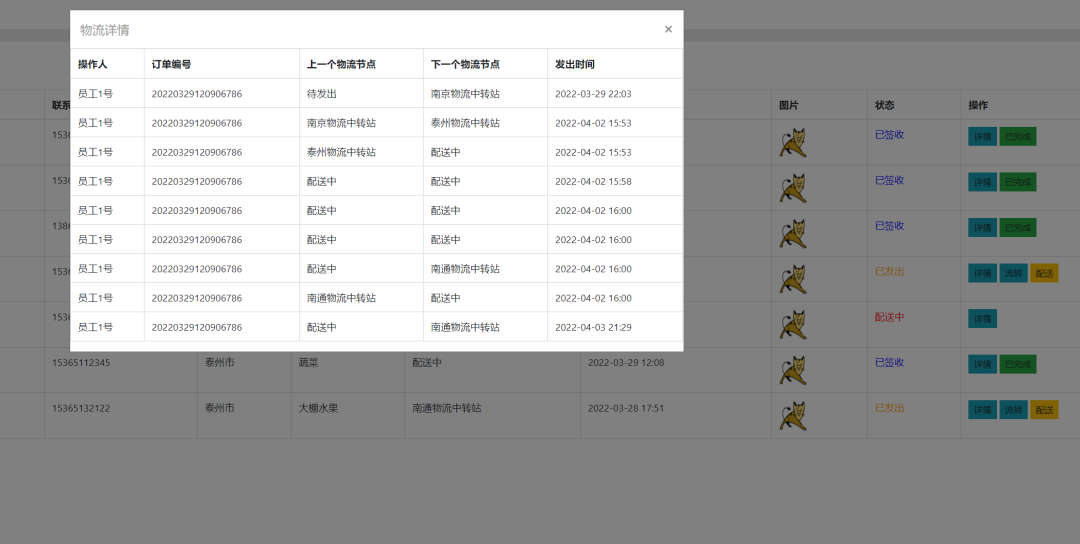The image size is (1080, 544).
Task: Click the 操作 column header in background table
Action: (978, 105)
